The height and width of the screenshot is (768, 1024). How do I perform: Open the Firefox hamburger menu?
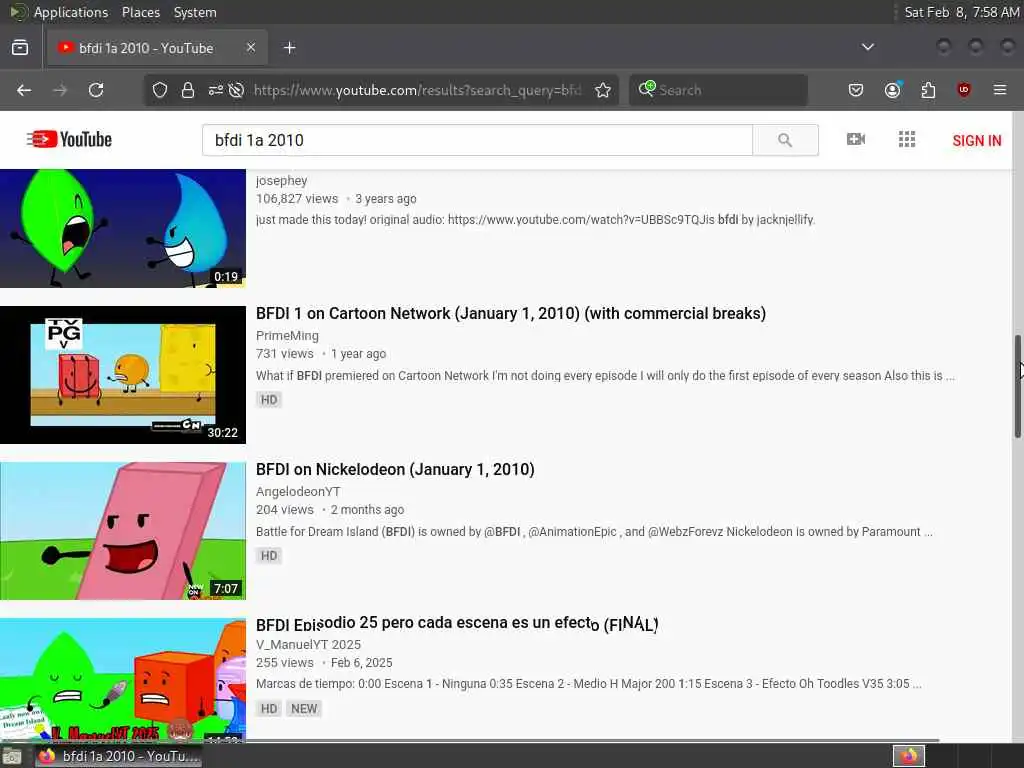point(1000,90)
